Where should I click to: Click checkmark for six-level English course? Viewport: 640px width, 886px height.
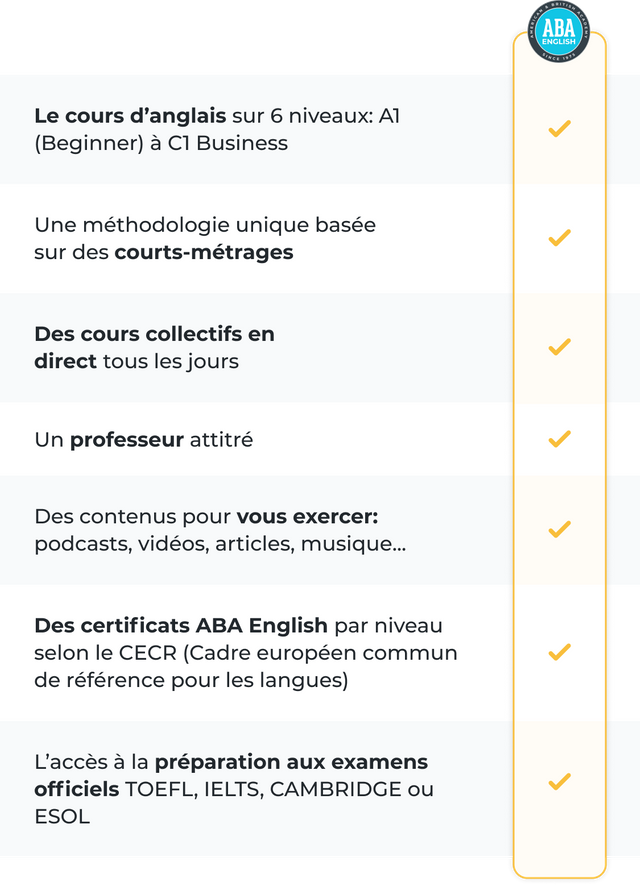(559, 129)
